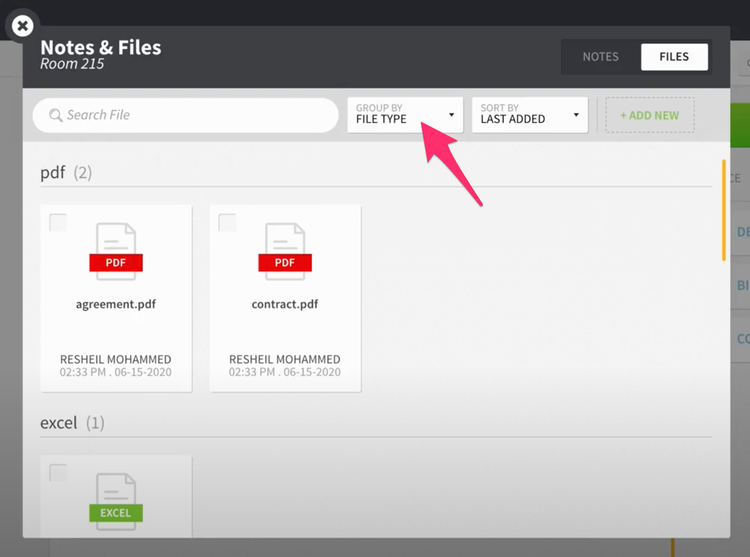The width and height of the screenshot is (750, 557).
Task: Tick the checkbox on the Excel file card
Action: point(58,472)
